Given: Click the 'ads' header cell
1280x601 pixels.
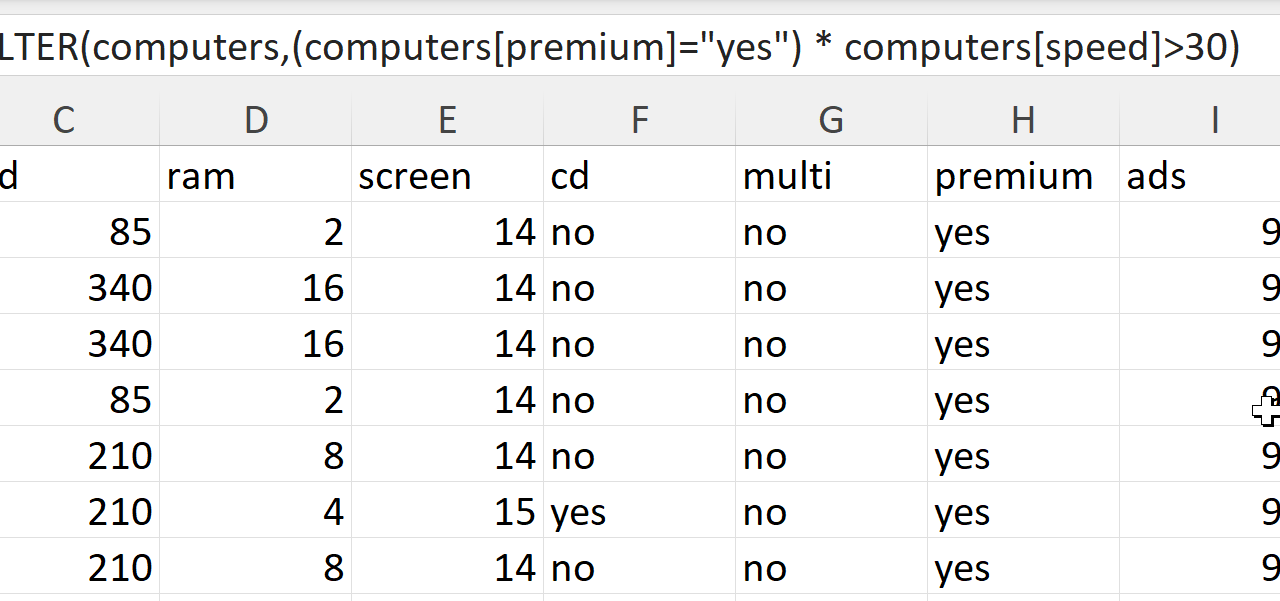Looking at the screenshot, I should (x=1200, y=176).
